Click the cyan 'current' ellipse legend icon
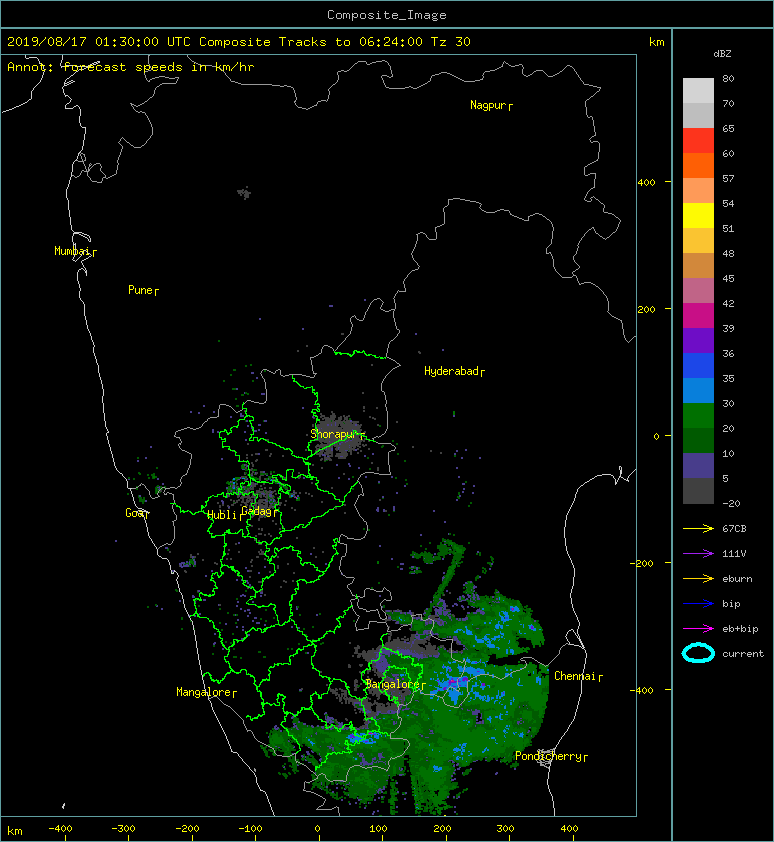 pyautogui.click(x=698, y=654)
